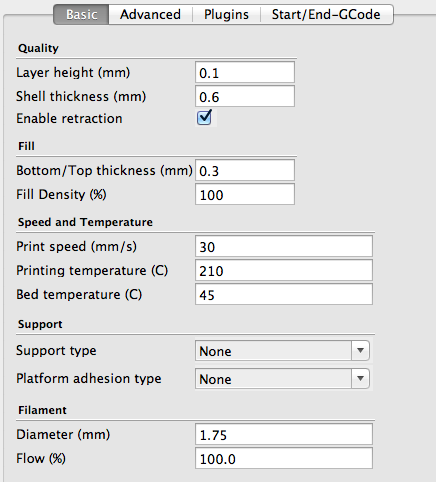The width and height of the screenshot is (436, 482).
Task: Expand the Platform adhesion type dropdown arrow
Action: (x=360, y=378)
